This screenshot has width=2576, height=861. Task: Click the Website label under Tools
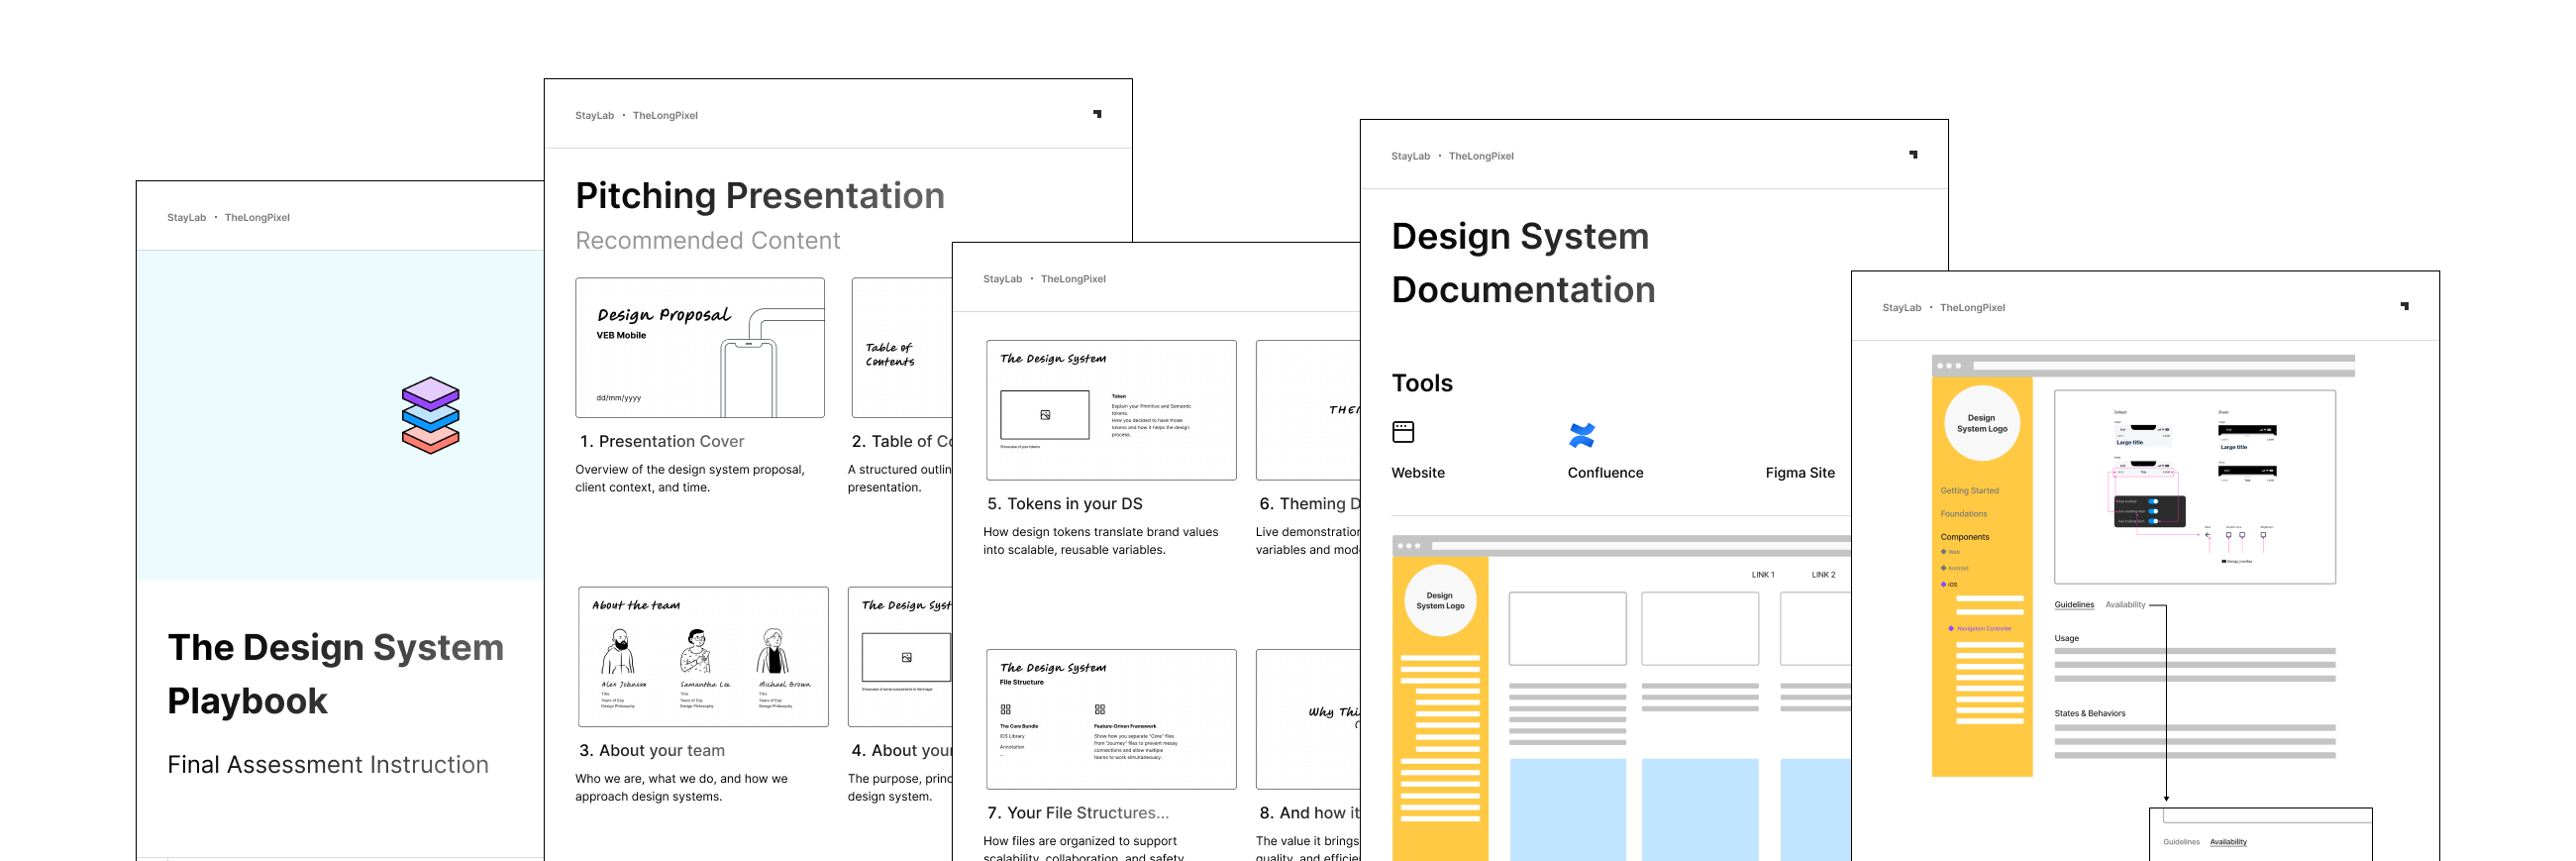[x=1417, y=473]
